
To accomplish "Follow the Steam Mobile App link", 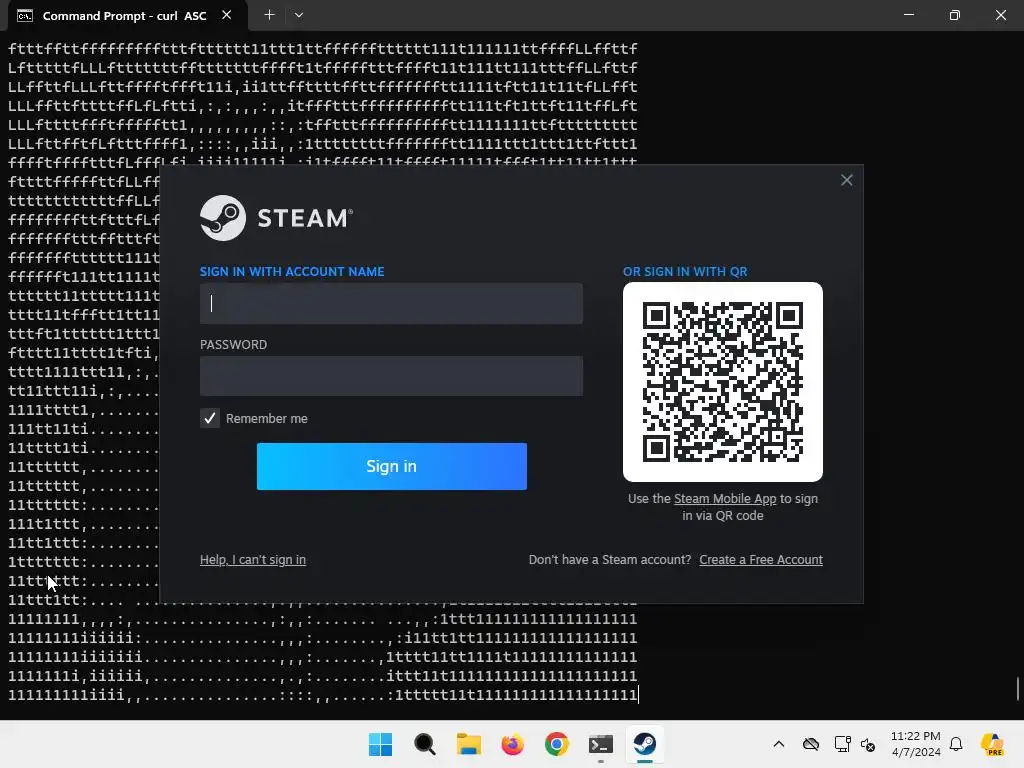I will tap(725, 499).
